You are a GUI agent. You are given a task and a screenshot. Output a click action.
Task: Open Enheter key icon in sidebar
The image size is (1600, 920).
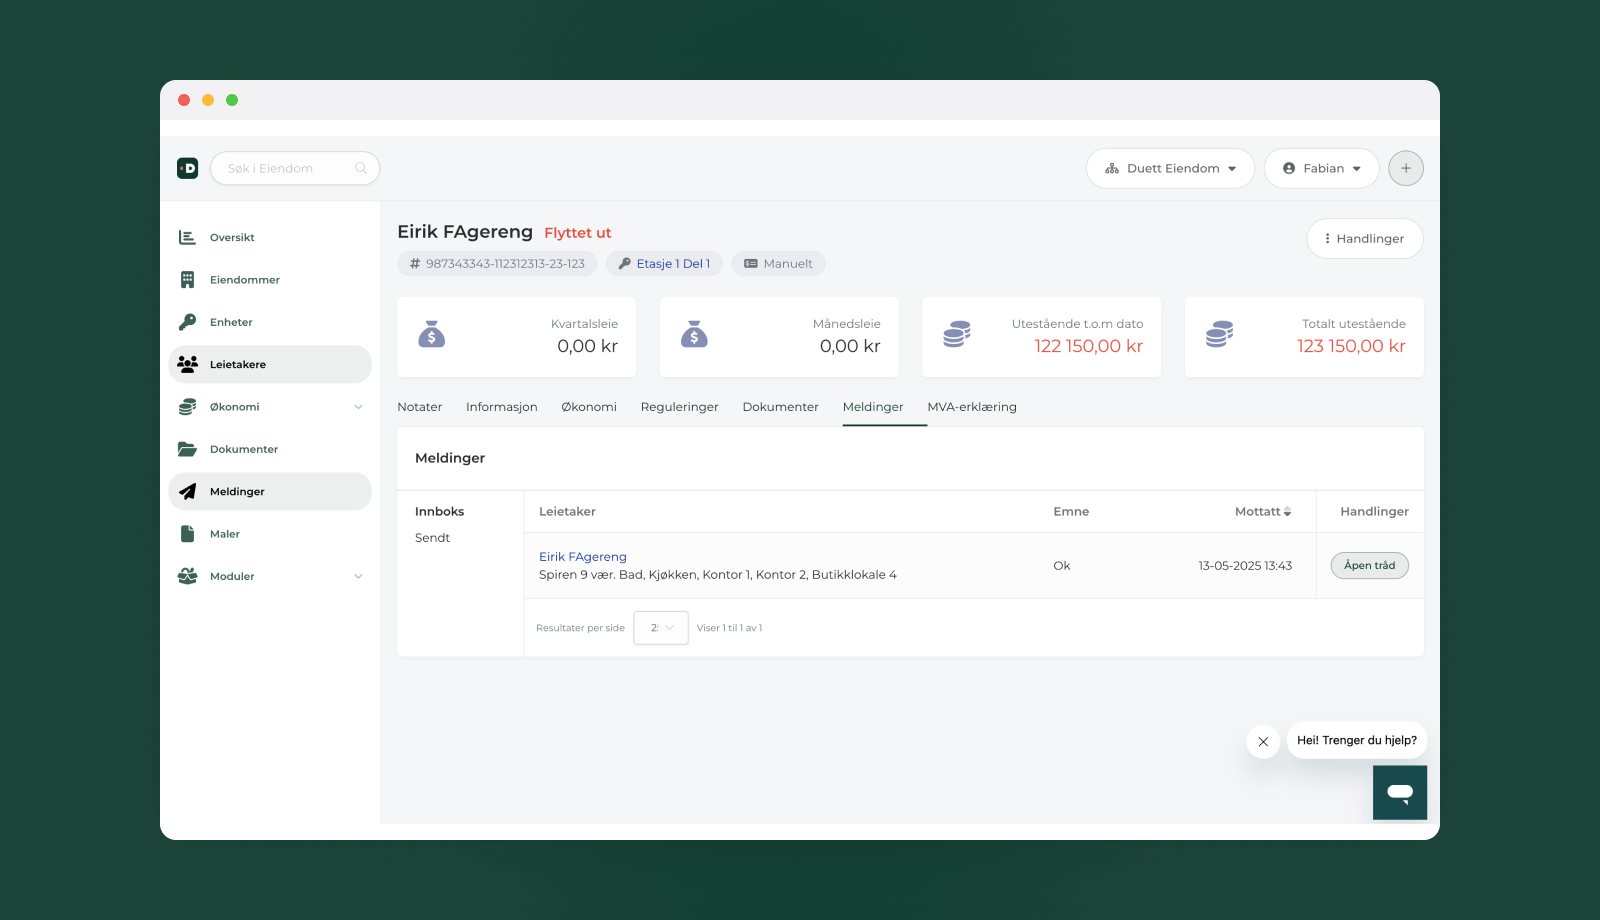coord(187,322)
